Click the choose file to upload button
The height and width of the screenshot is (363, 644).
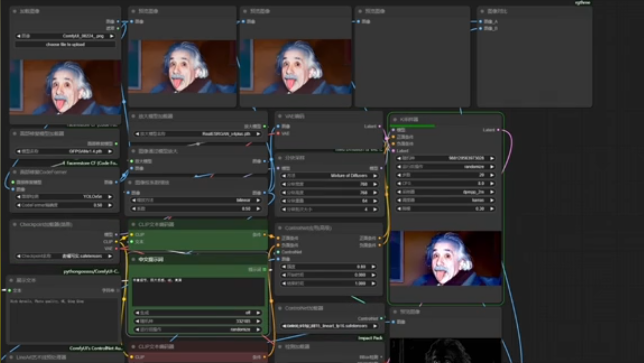point(65,44)
